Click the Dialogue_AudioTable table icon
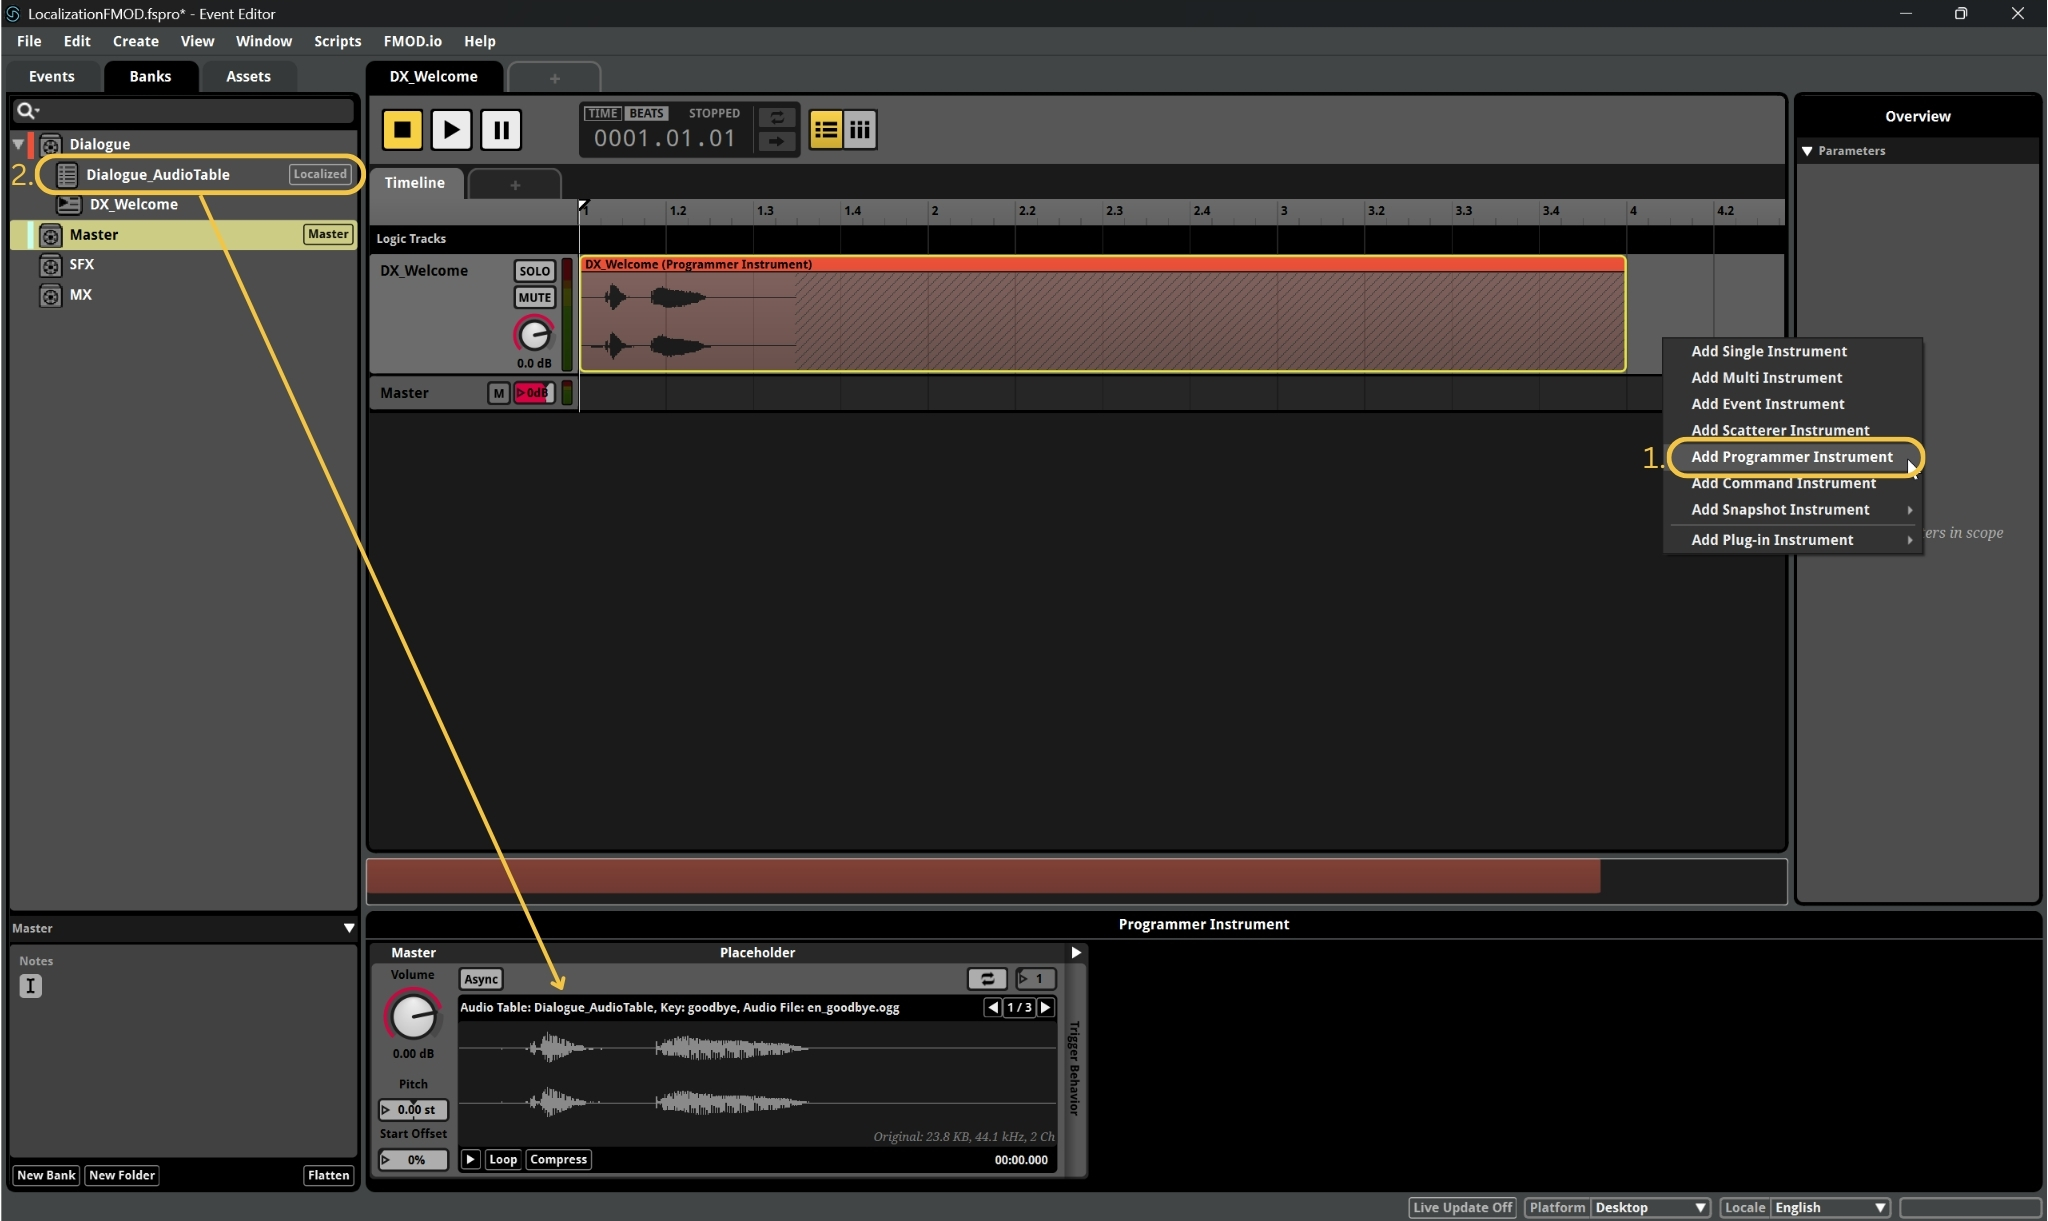This screenshot has width=2048, height=1221. (67, 174)
